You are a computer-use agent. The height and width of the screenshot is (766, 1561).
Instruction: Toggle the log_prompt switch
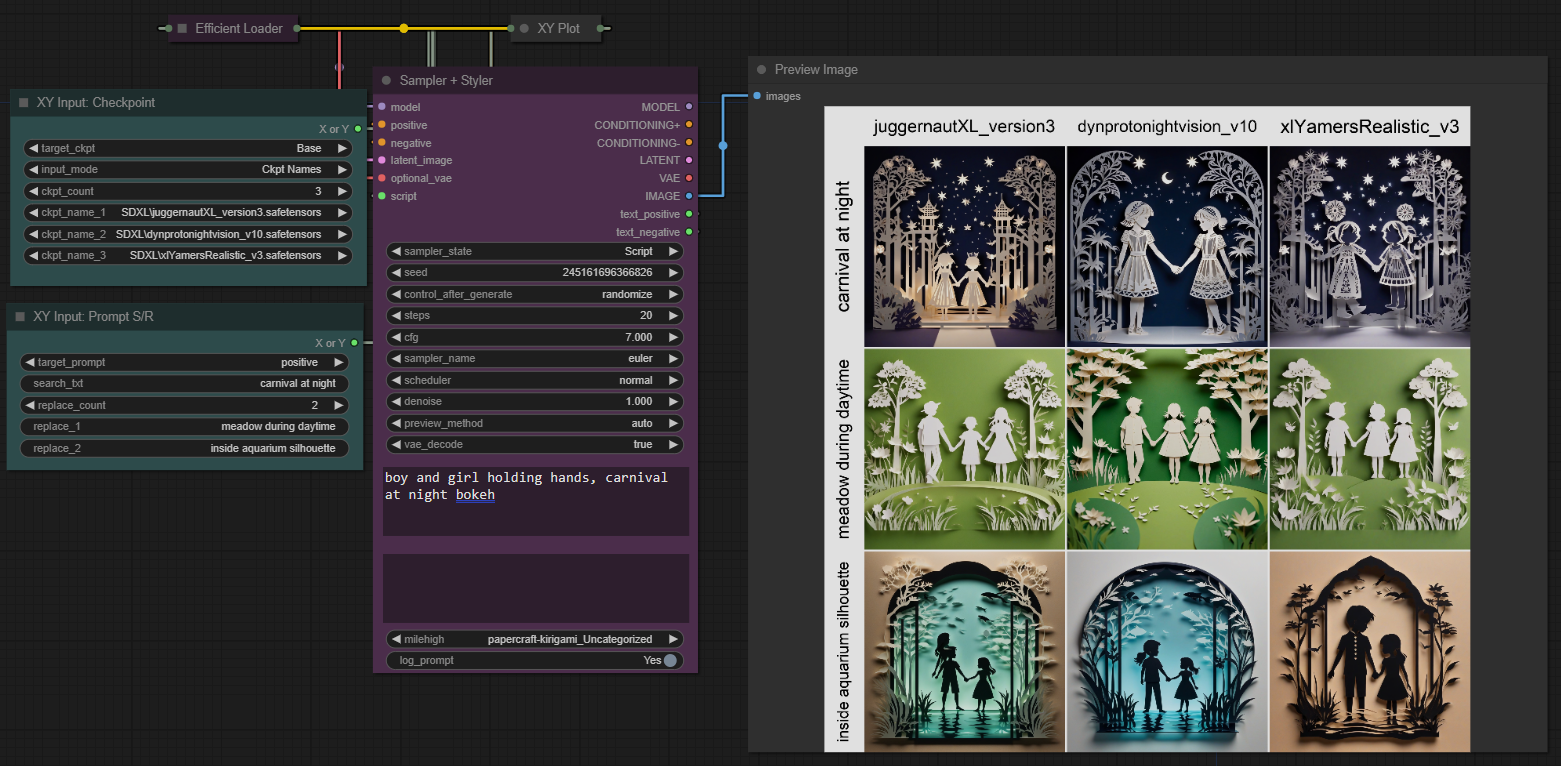[669, 660]
